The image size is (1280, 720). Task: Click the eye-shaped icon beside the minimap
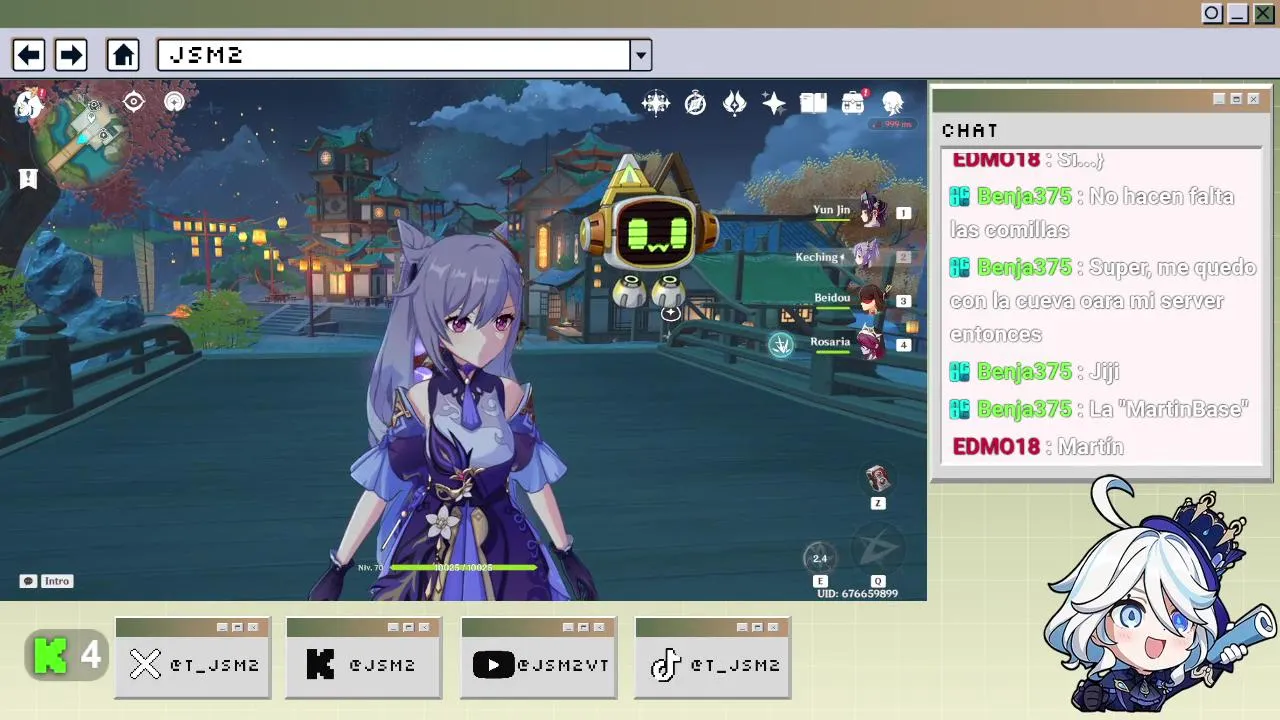coord(134,101)
